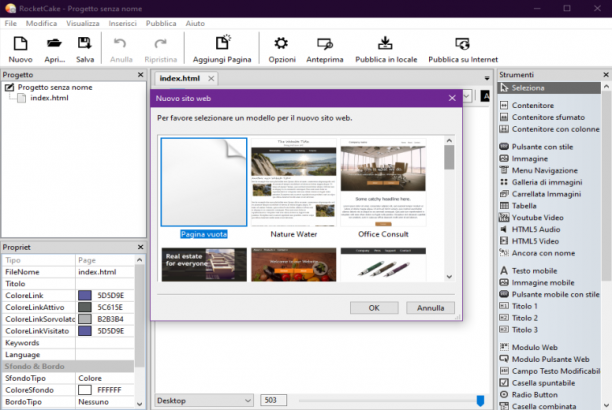This screenshot has height=410, width=612.
Task: Select the Tabella tool
Action: [518, 206]
